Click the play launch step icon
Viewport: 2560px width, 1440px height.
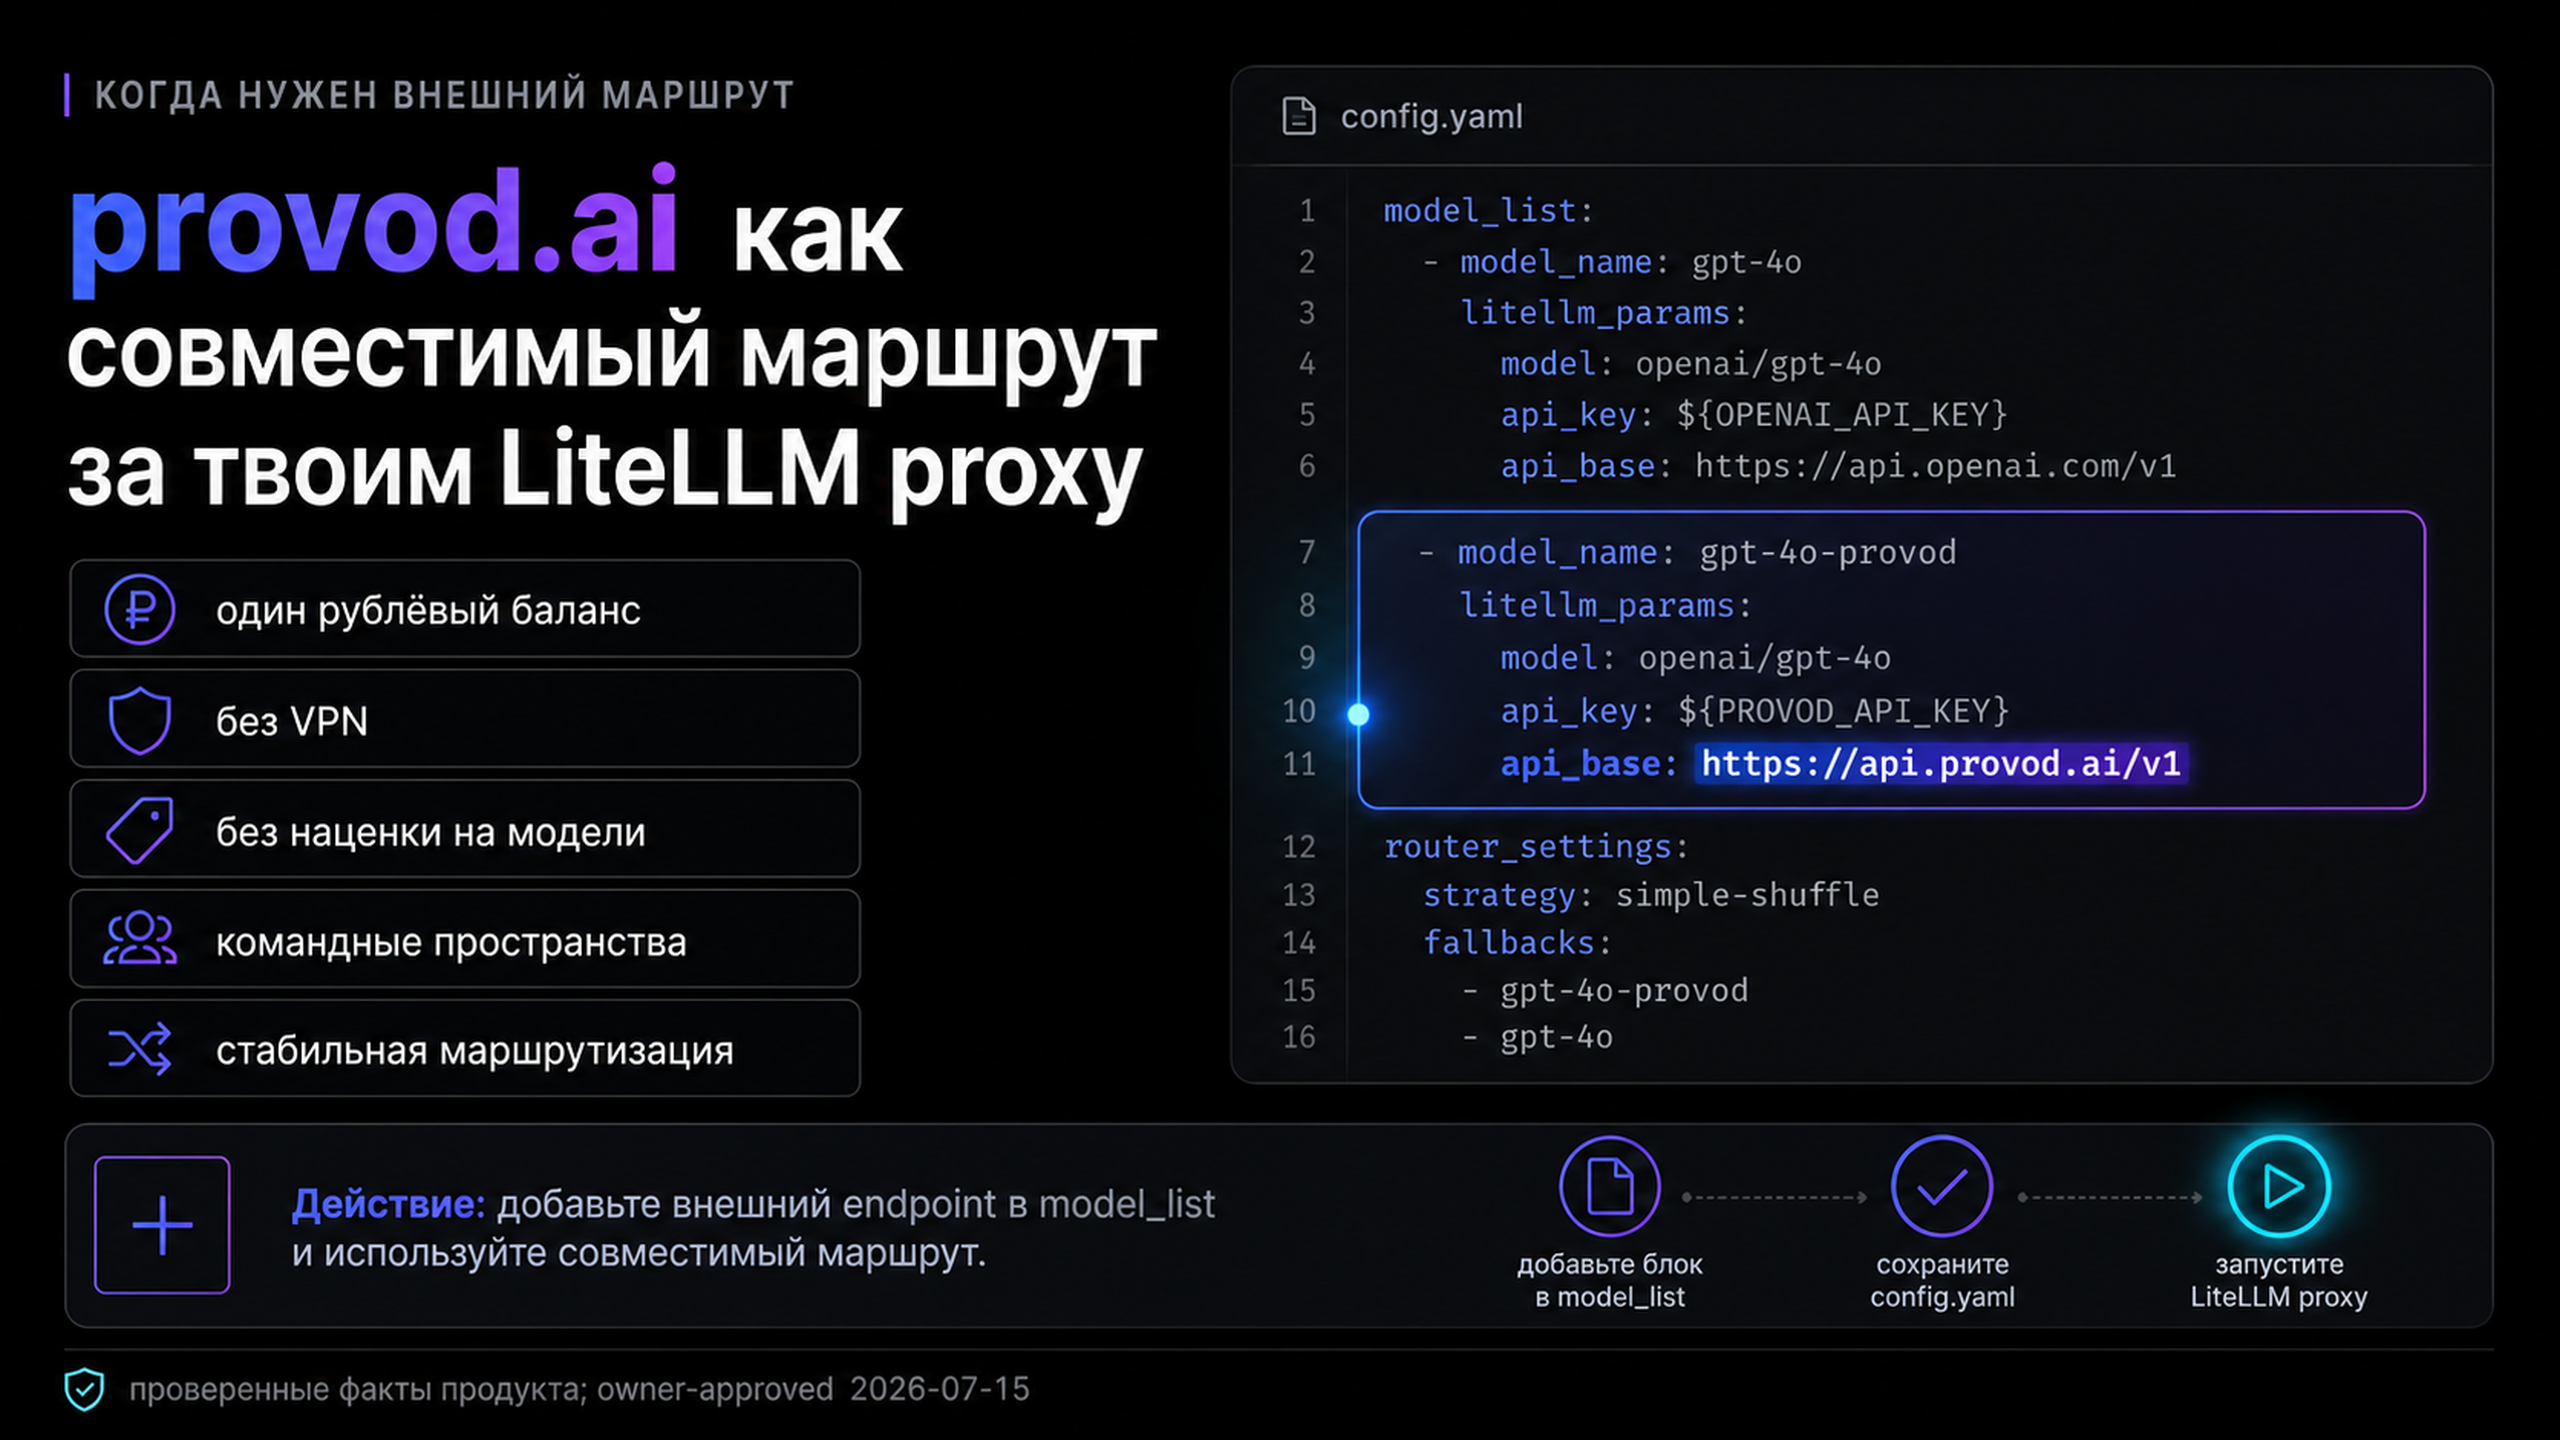click(2279, 1187)
